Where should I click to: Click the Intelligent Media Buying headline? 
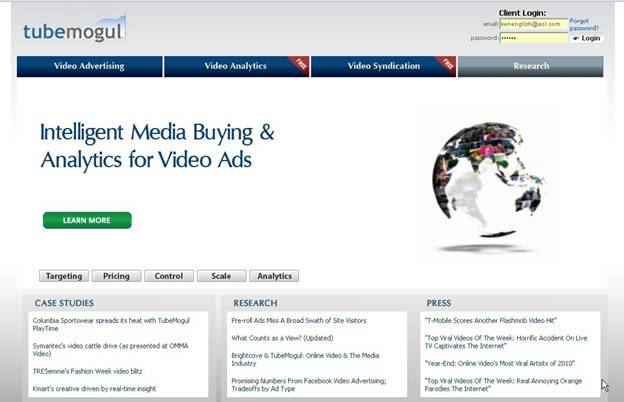157,146
